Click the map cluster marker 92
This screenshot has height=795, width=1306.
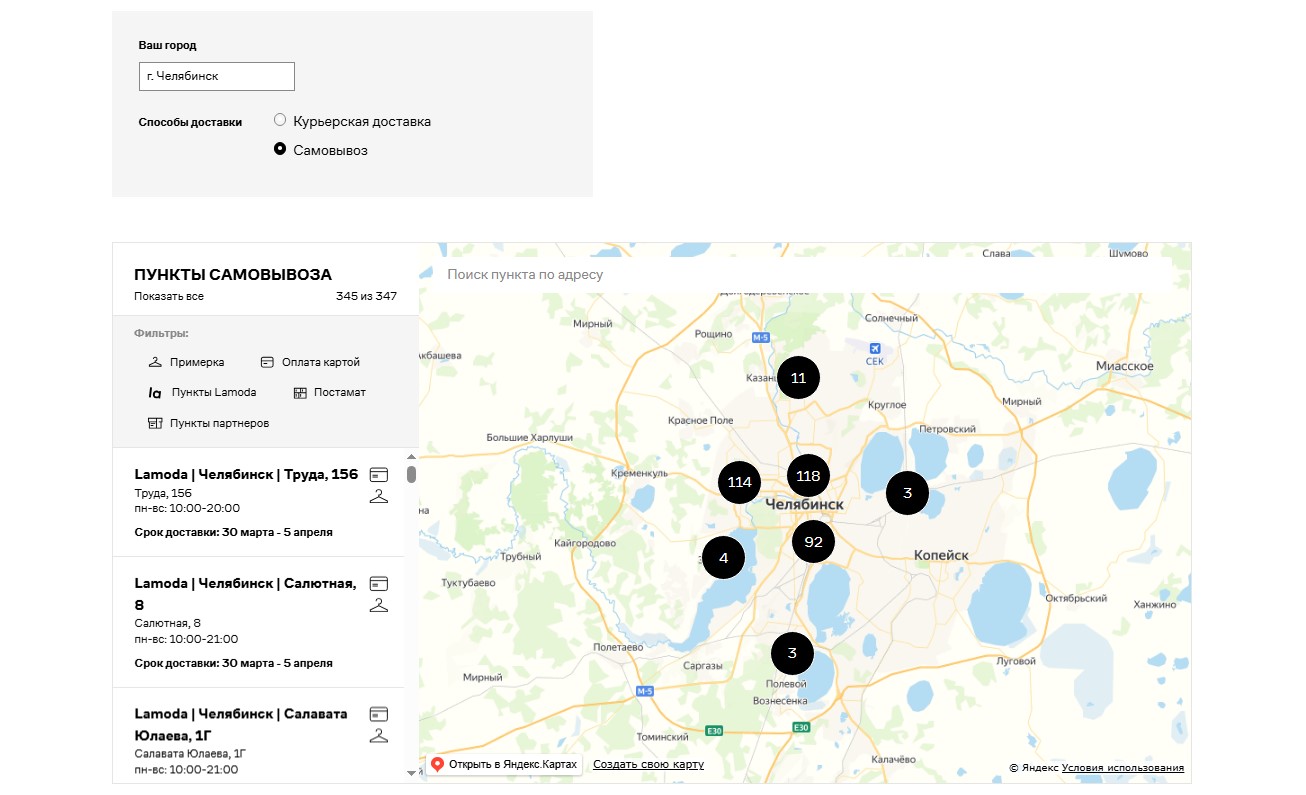pyautogui.click(x=813, y=542)
